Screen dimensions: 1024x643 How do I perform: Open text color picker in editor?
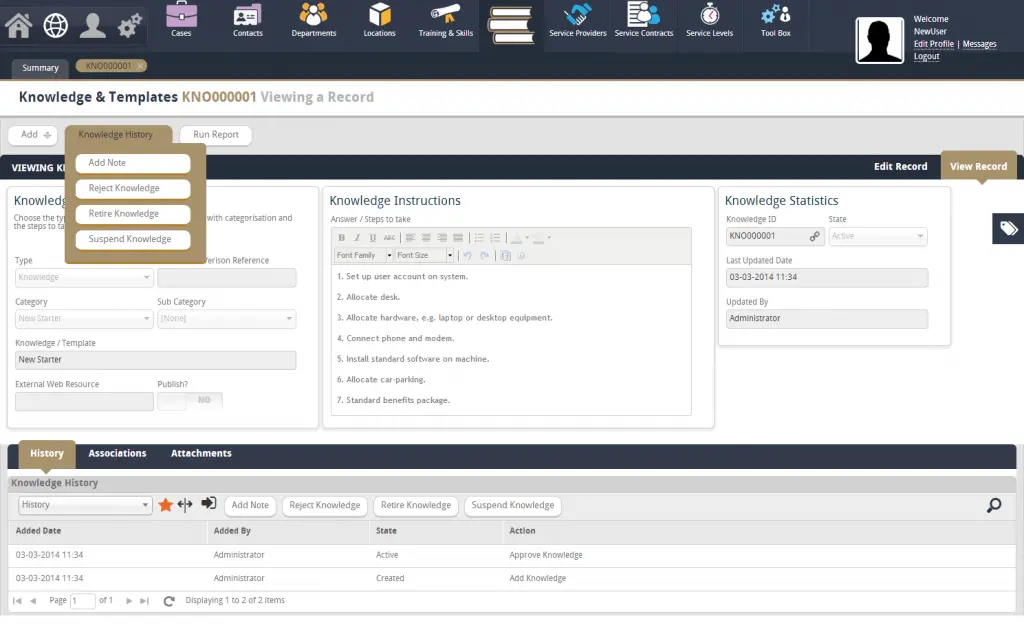tap(519, 238)
